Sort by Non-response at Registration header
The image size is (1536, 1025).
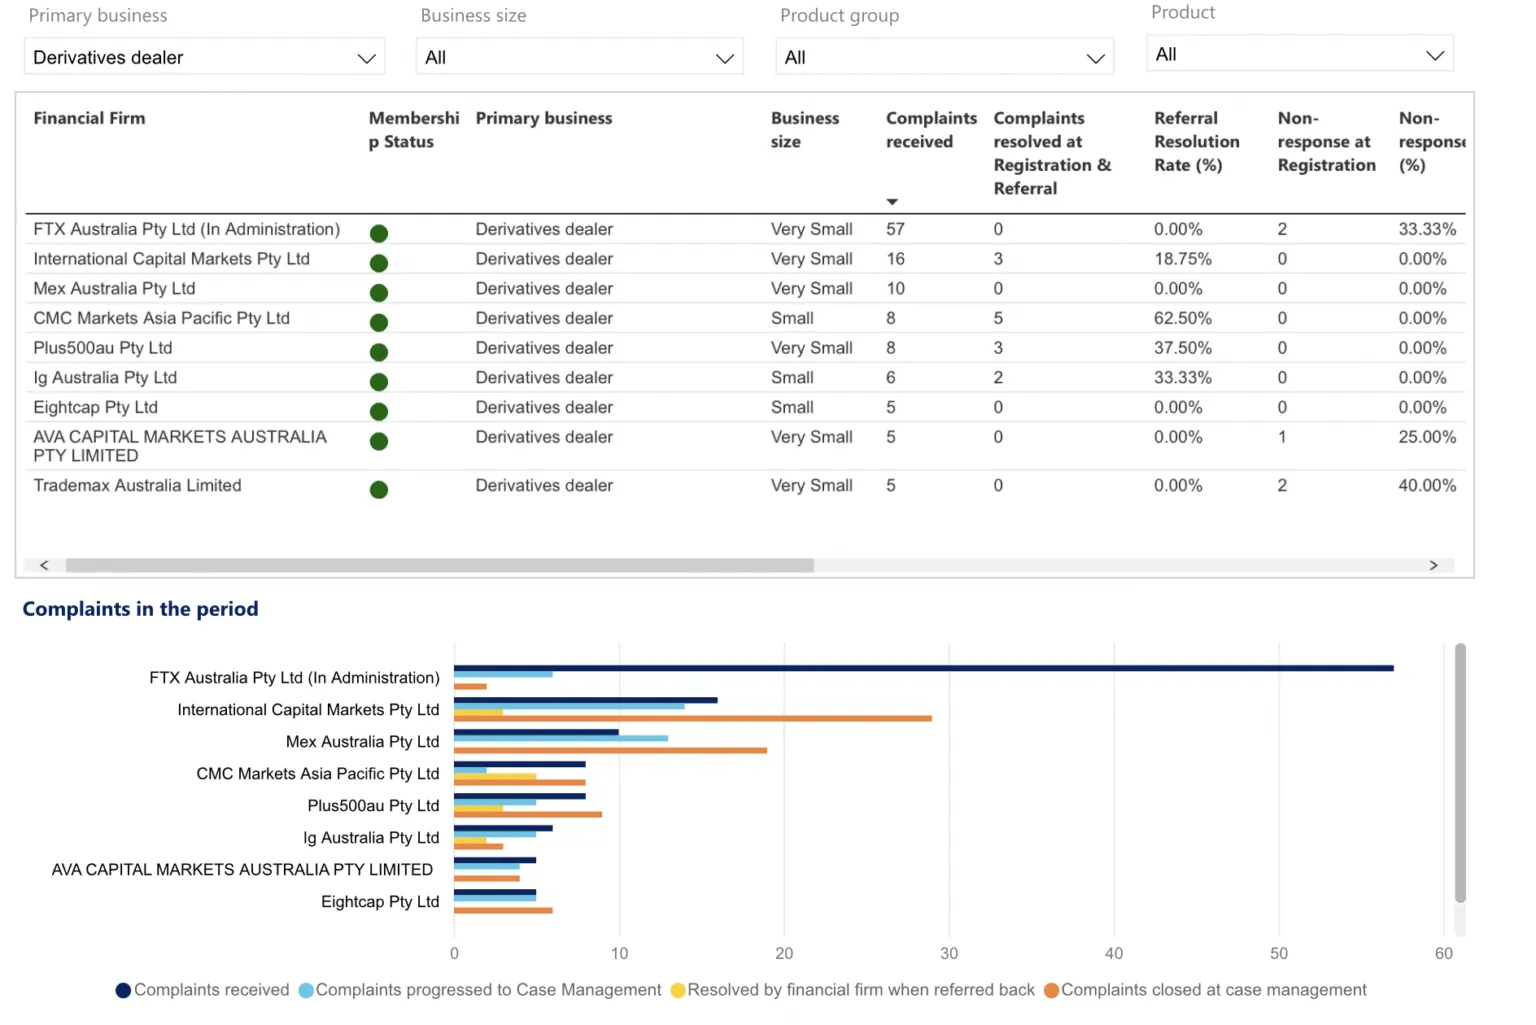(x=1327, y=142)
